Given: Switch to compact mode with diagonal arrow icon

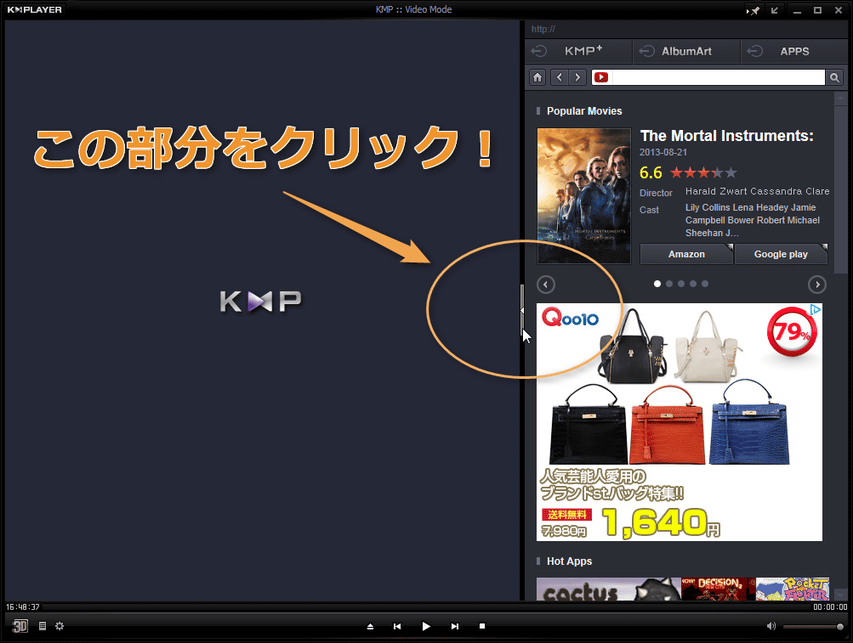Looking at the screenshot, I should click(775, 10).
